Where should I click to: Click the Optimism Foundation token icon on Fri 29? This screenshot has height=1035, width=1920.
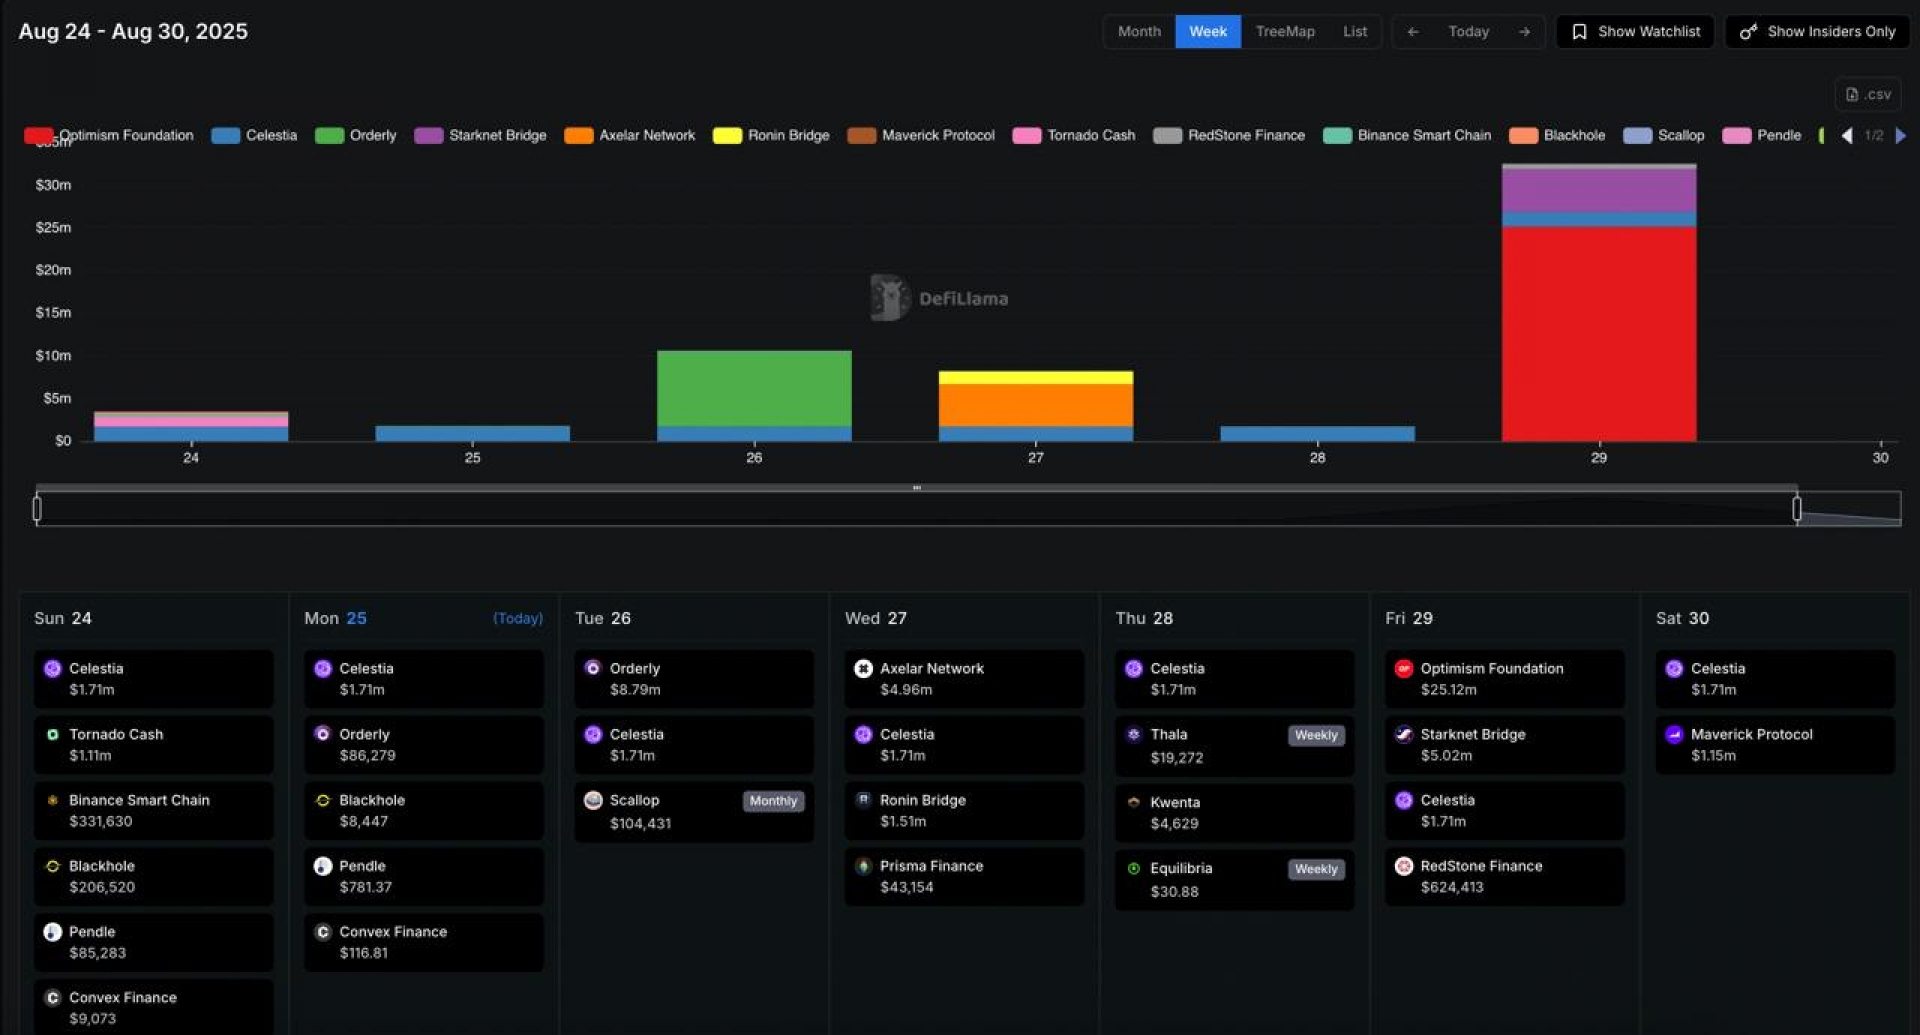(x=1403, y=669)
